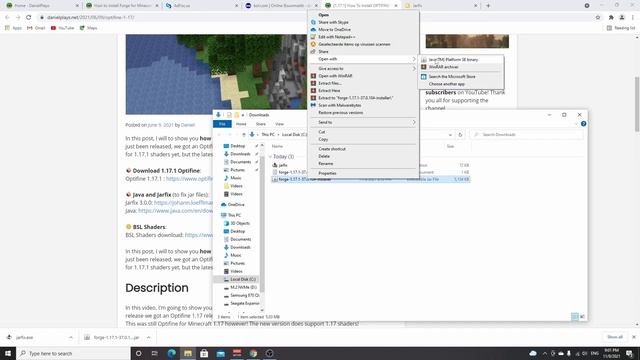Select Seagate Expansion drive in navigation pane
This screenshot has width=640, height=360.
click(x=244, y=303)
